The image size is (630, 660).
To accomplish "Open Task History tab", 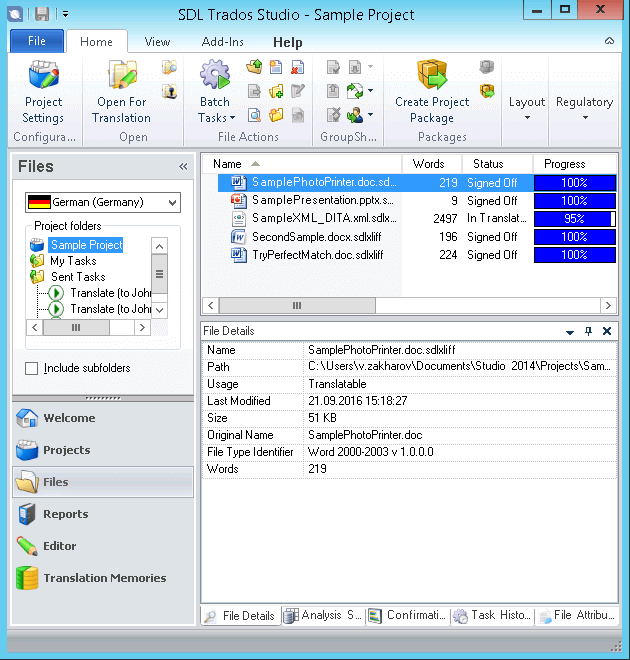I will point(492,615).
